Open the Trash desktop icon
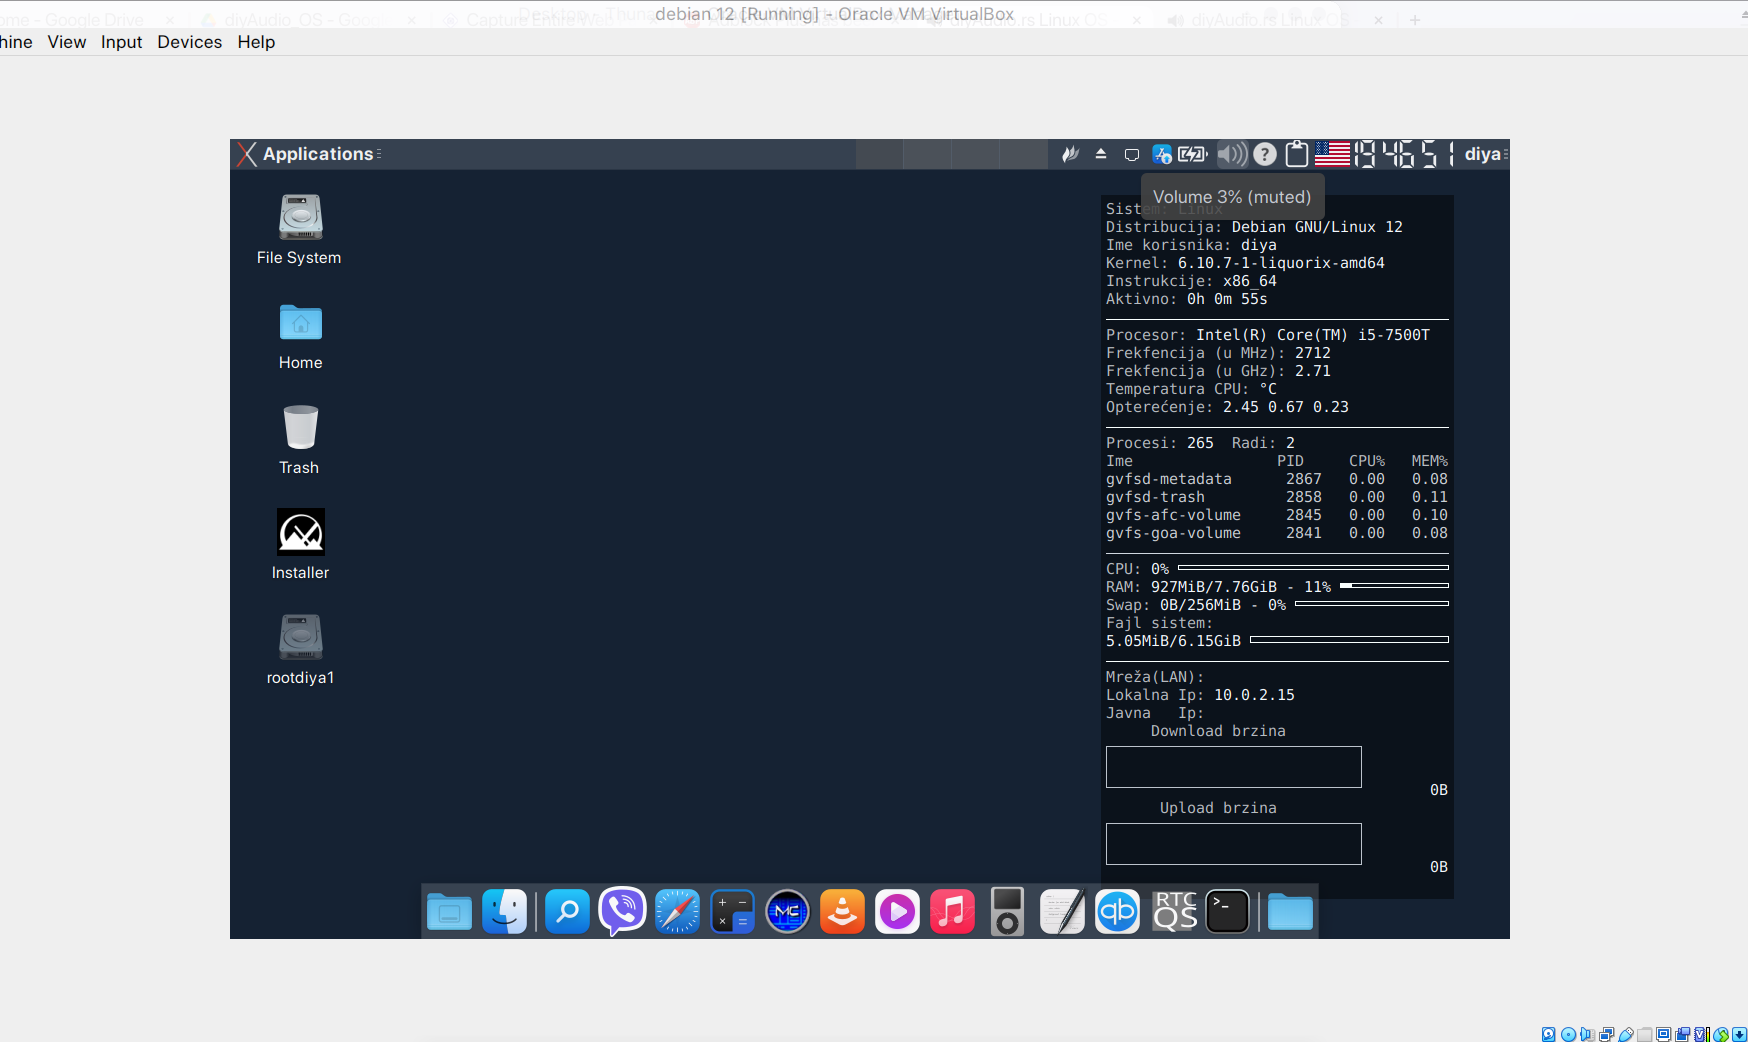The width and height of the screenshot is (1748, 1042). (300, 440)
